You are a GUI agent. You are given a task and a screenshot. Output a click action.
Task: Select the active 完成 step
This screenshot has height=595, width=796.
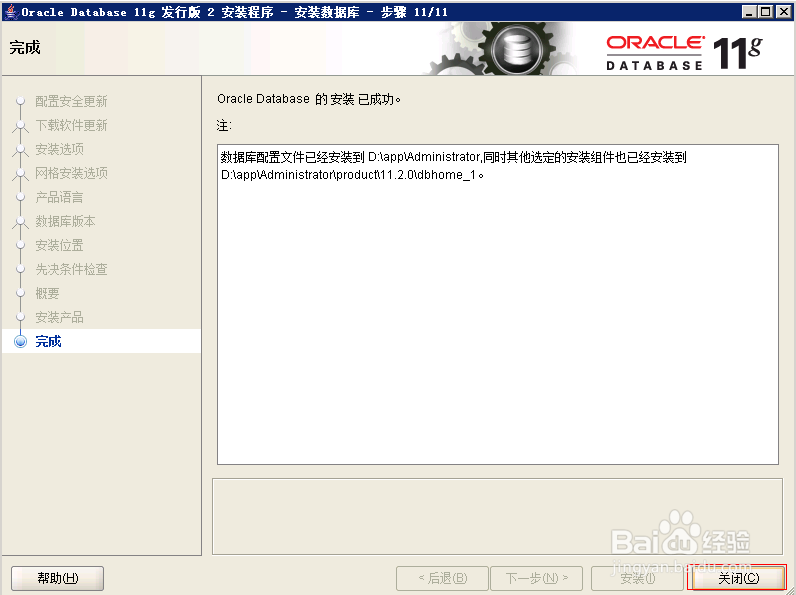coord(48,341)
